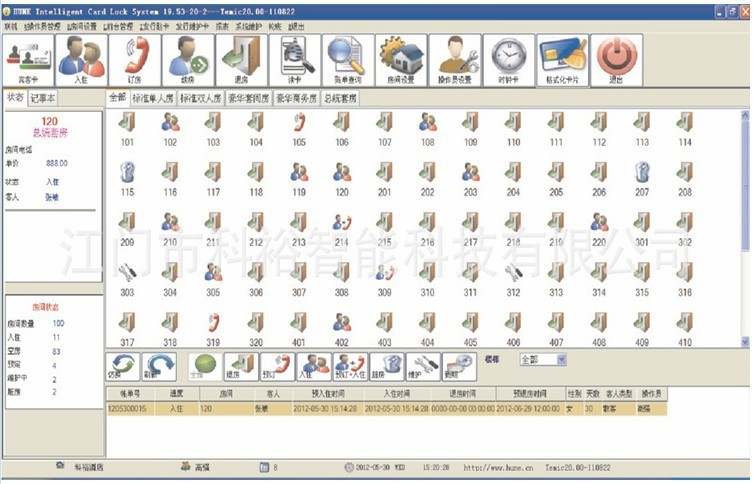The image size is (754, 484).
Task: Select occupied room 102 icon
Action: [x=170, y=123]
